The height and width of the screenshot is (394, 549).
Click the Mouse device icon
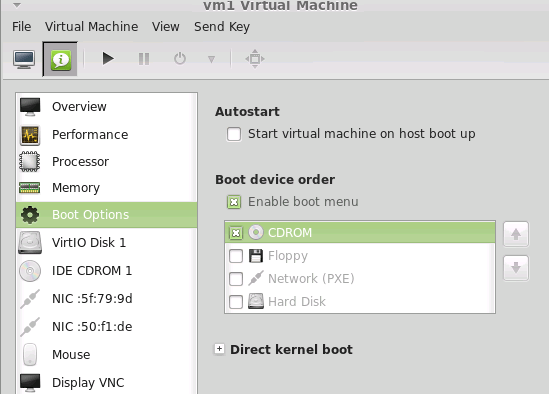pos(30,354)
